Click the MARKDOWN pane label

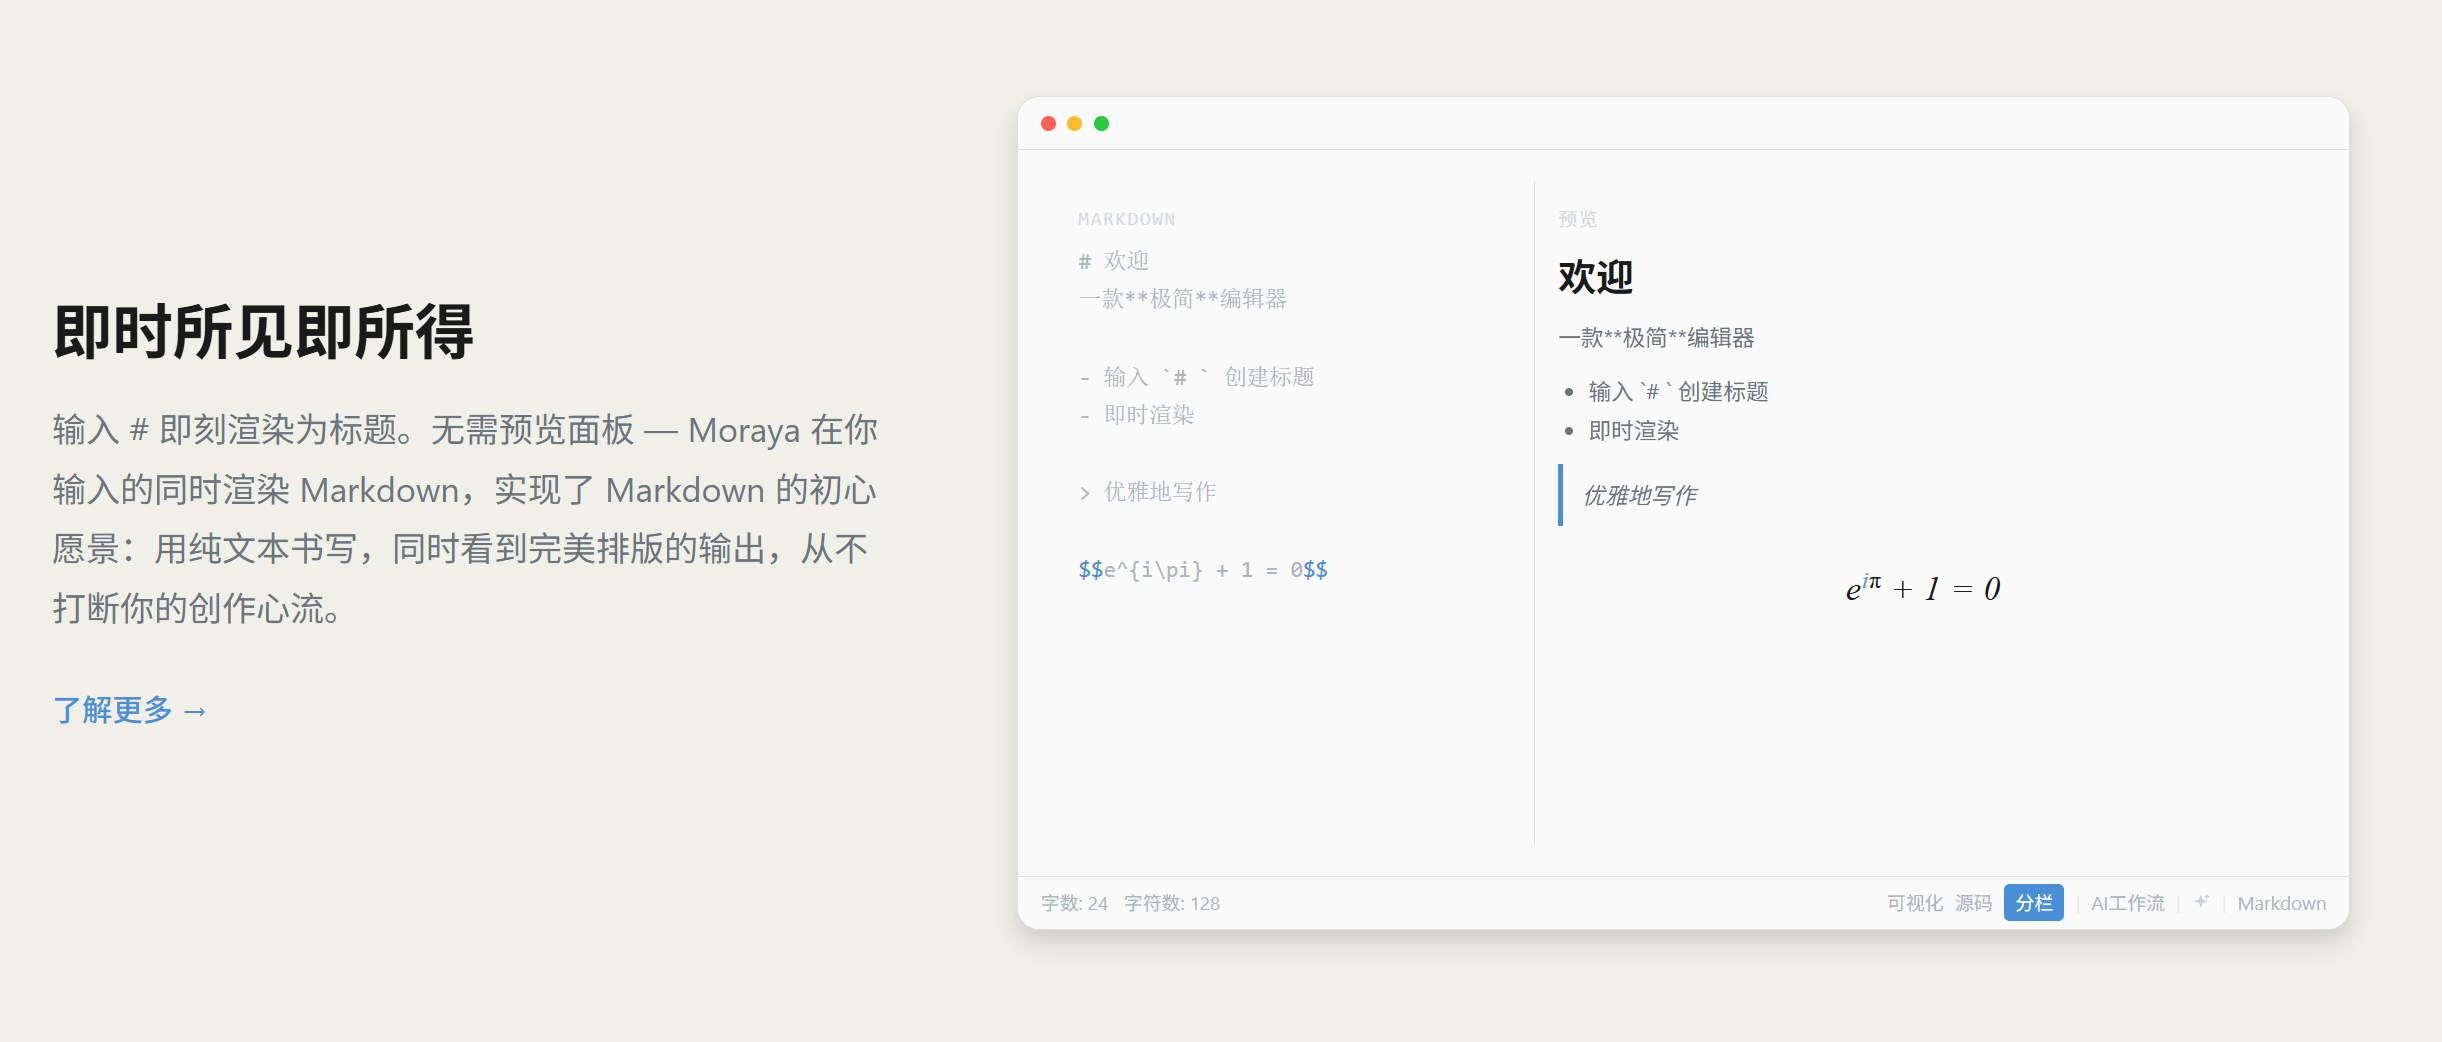[x=1126, y=219]
